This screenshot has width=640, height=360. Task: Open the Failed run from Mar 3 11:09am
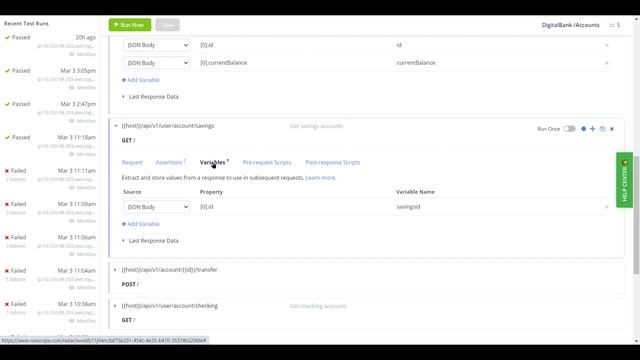point(50,212)
